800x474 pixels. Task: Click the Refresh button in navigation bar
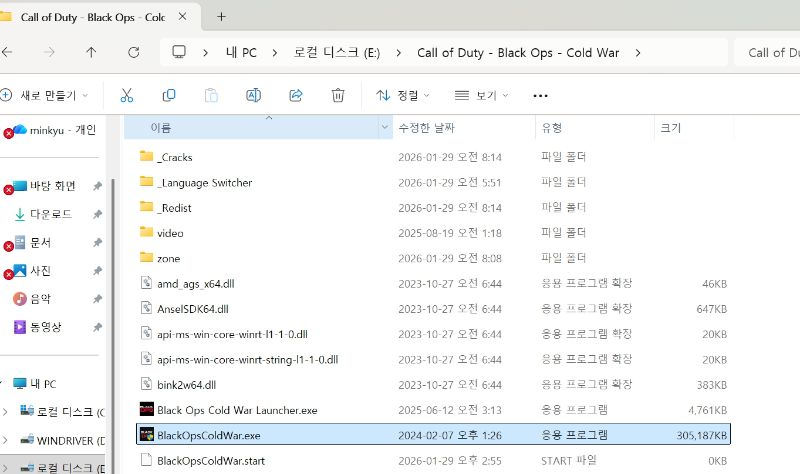click(x=133, y=53)
